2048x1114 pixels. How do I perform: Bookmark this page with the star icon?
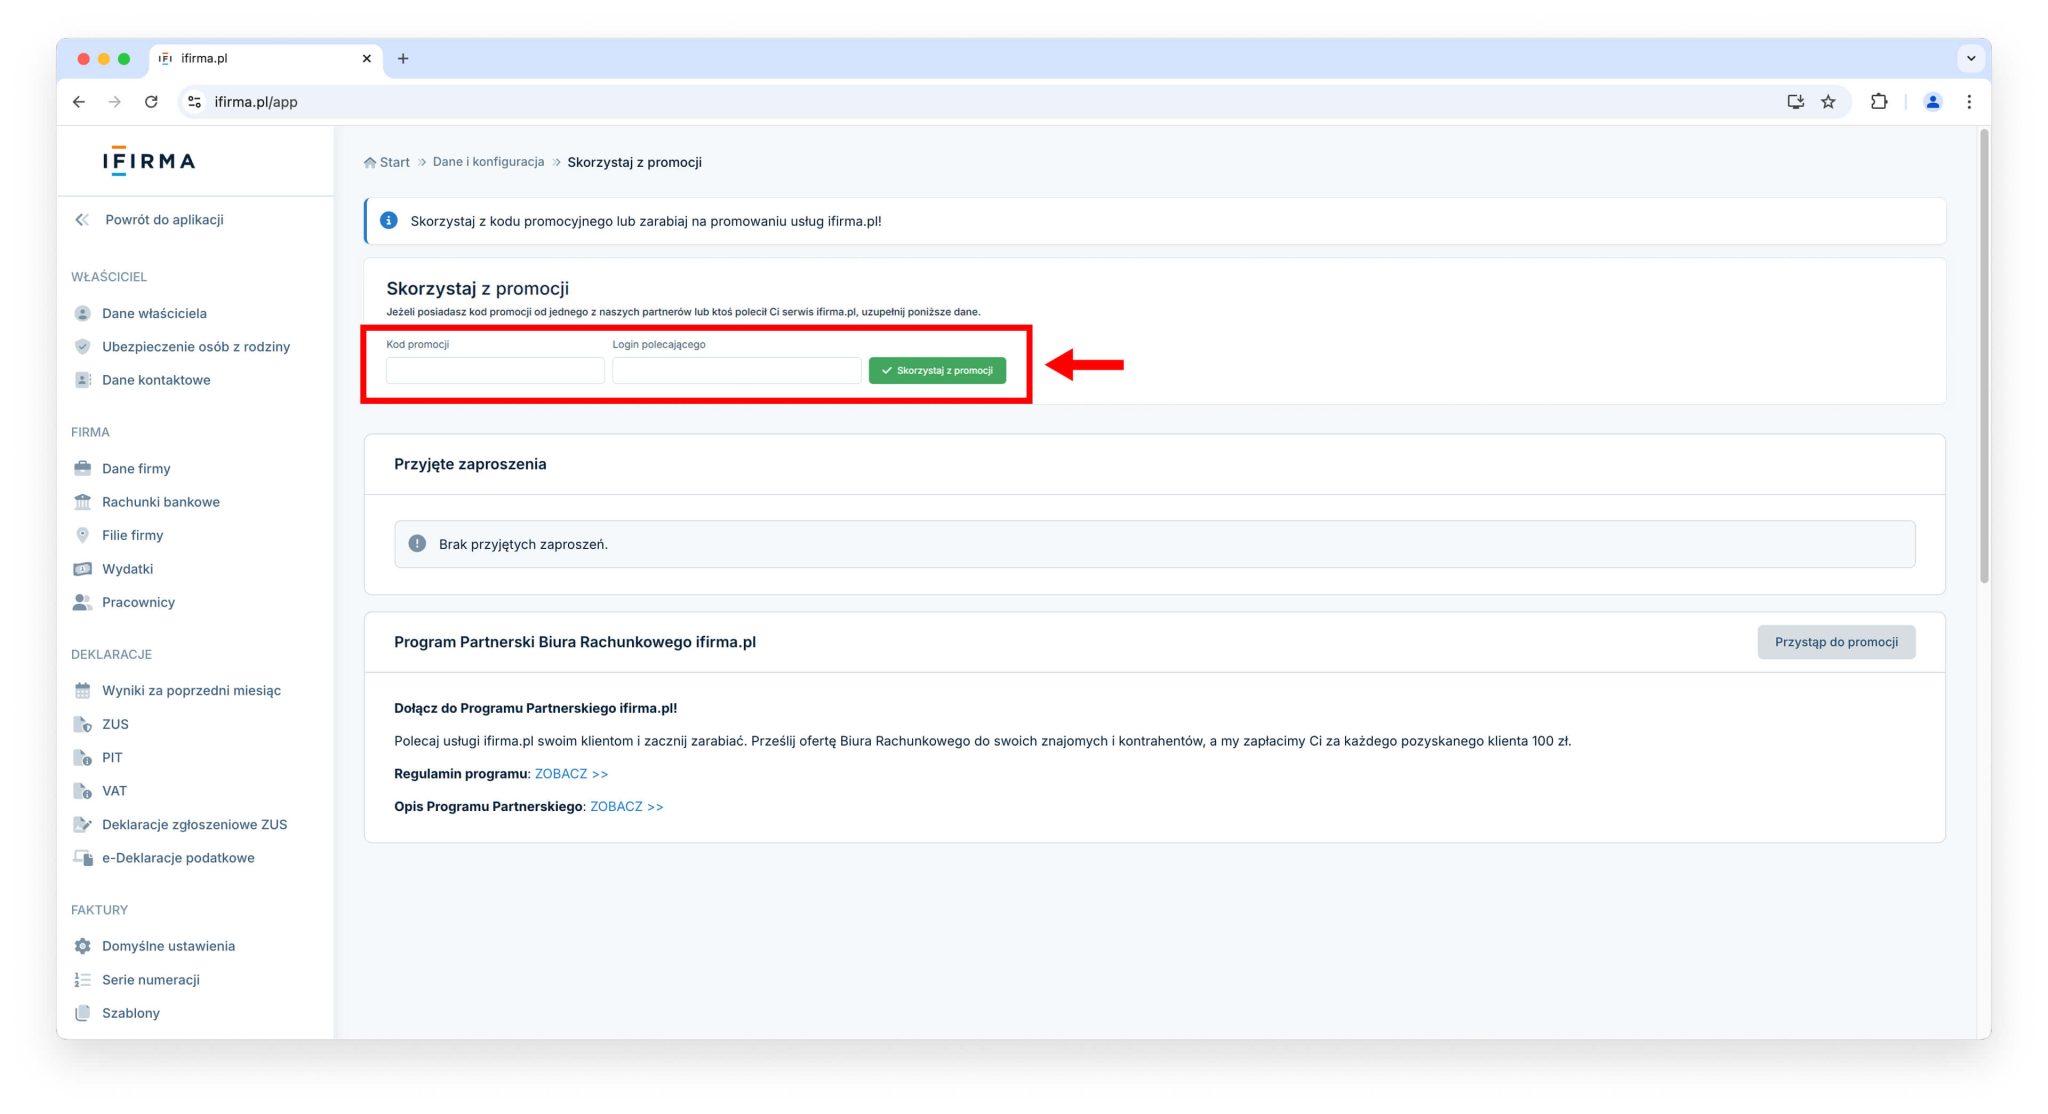1828,101
